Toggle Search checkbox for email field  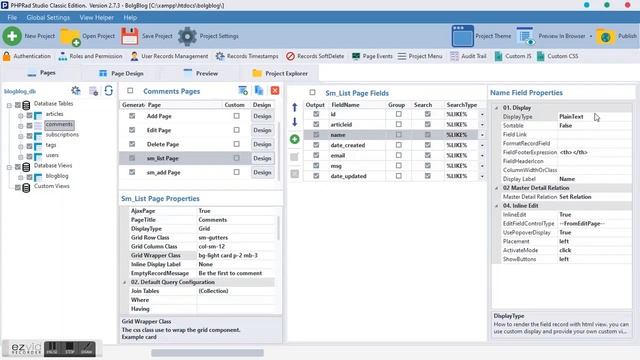tap(427, 155)
